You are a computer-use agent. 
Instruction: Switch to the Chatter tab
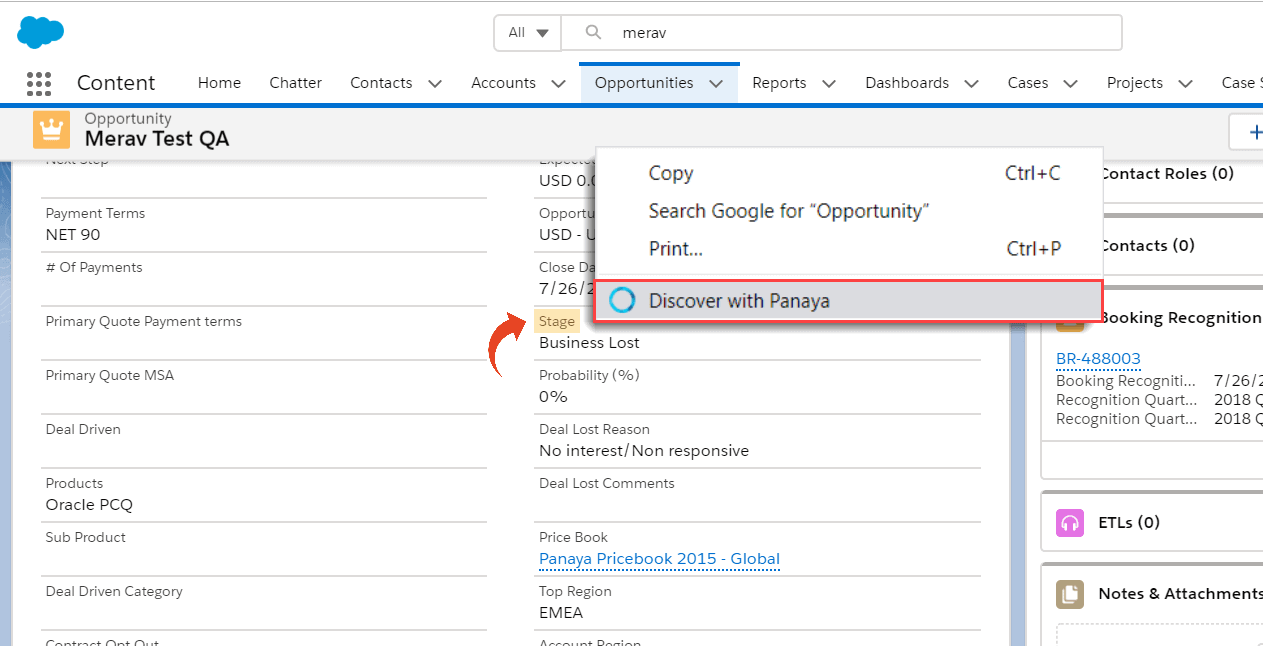pos(295,83)
